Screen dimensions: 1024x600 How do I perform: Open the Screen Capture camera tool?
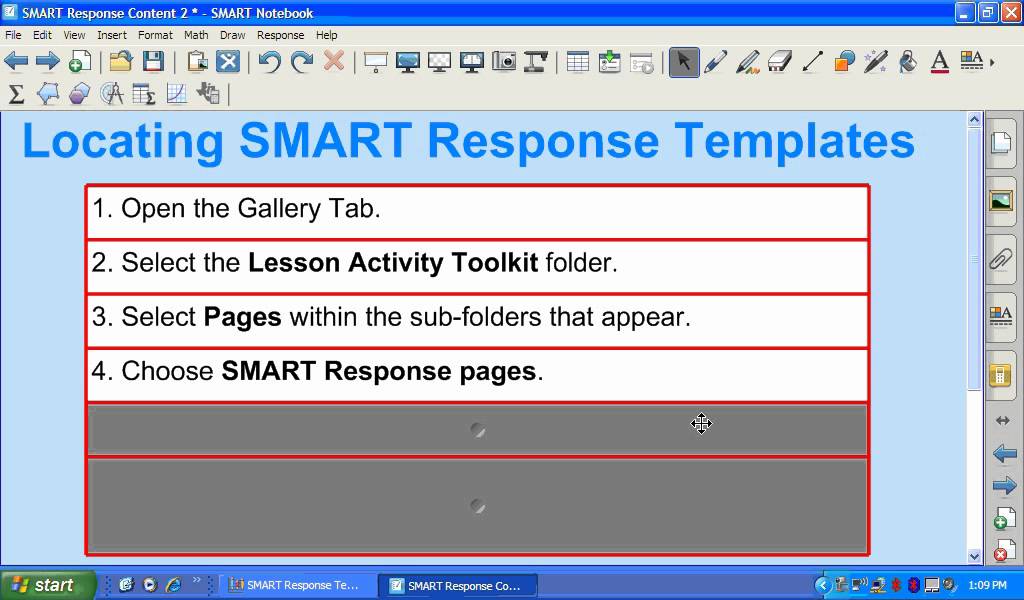tap(504, 62)
